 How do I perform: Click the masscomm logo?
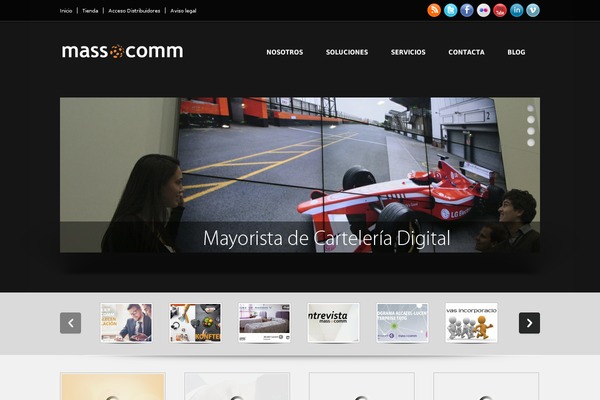pyautogui.click(x=122, y=51)
